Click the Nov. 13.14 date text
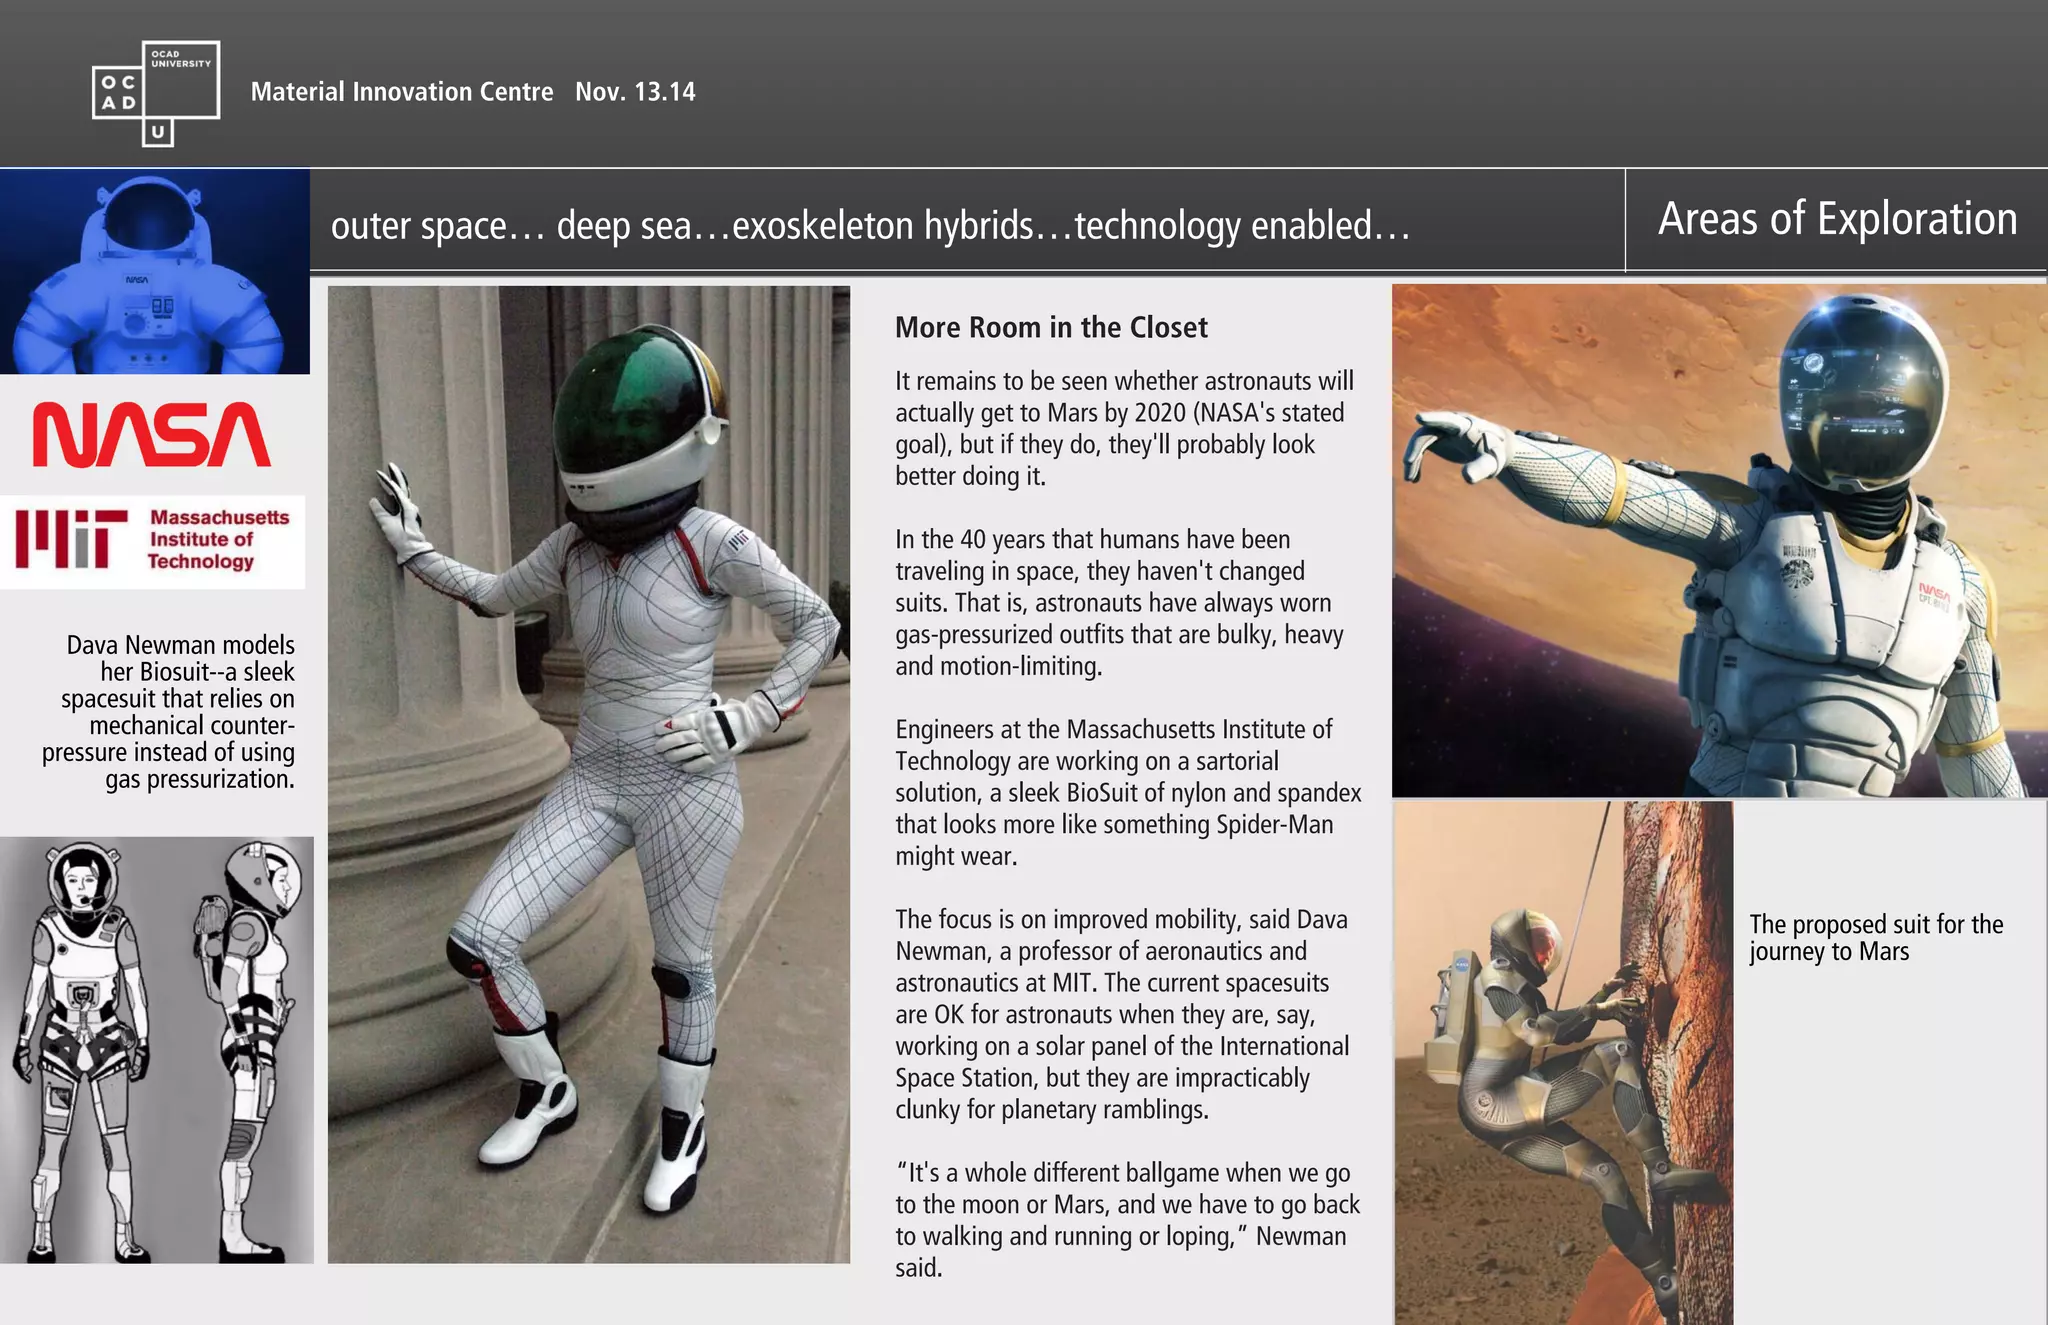Image resolution: width=2048 pixels, height=1325 pixels. click(635, 92)
